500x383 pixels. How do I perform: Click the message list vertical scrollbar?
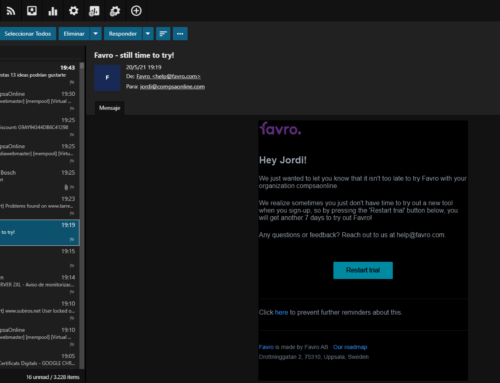pos(82,215)
